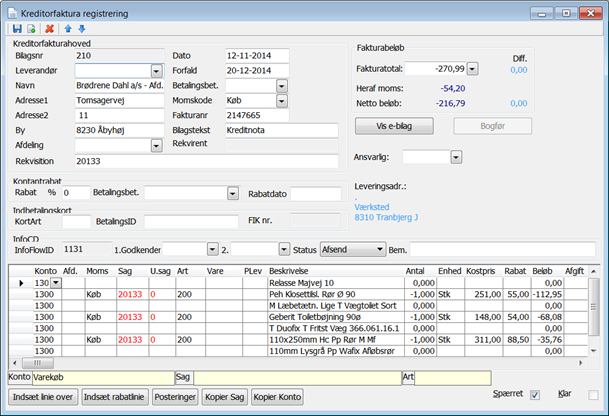Click the red X delete icon
Screen dimensions: 609x416
coord(49,30)
